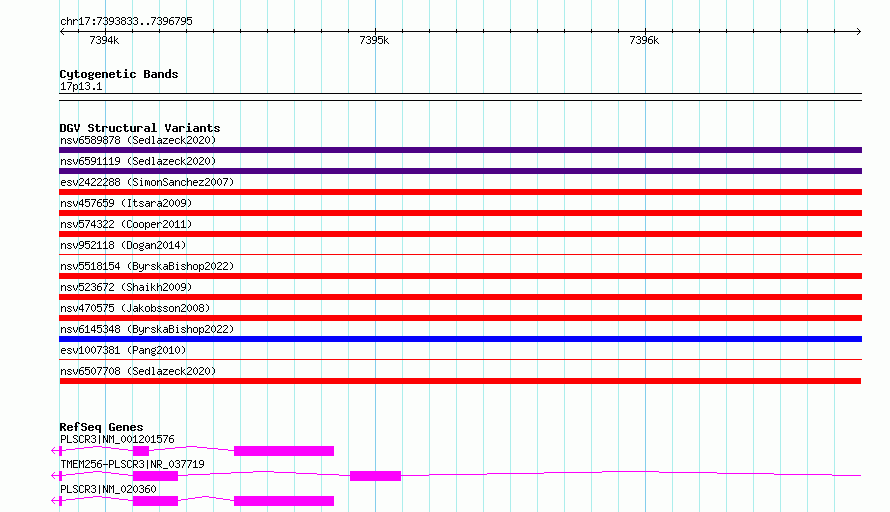Open variant nsv470575 (Jakobsson2008) label
Viewport: 890px width, 512px height.
click(x=135, y=308)
